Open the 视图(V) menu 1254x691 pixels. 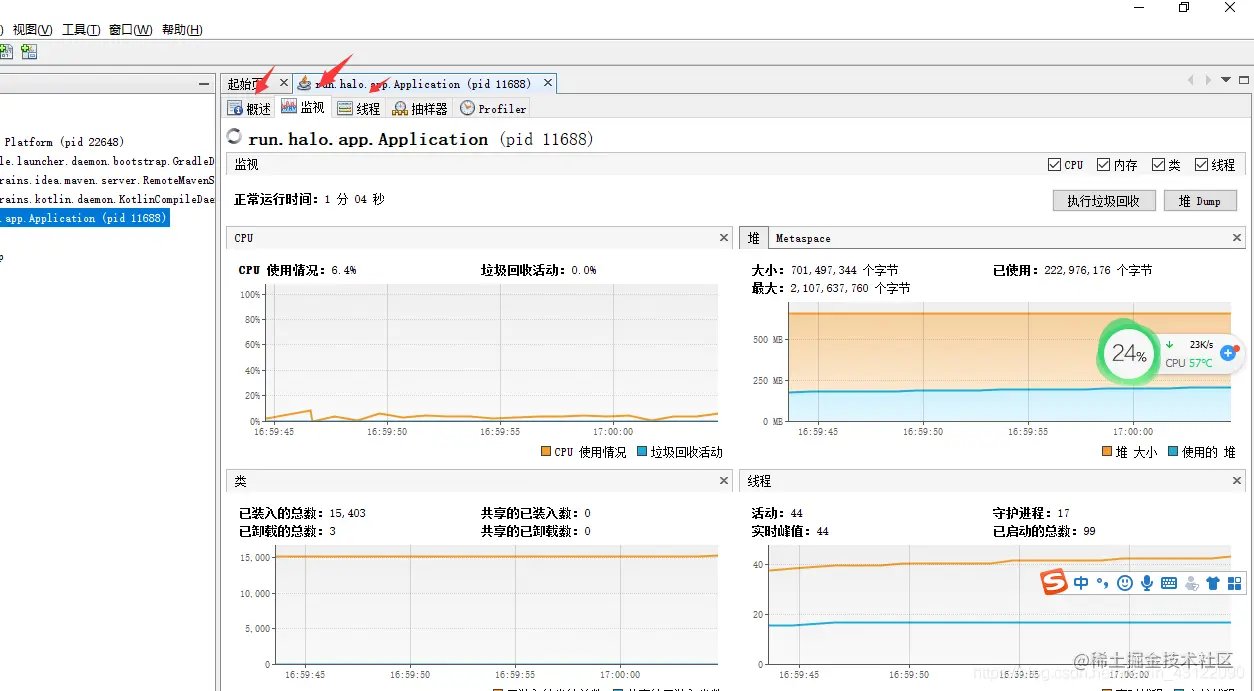(32, 30)
